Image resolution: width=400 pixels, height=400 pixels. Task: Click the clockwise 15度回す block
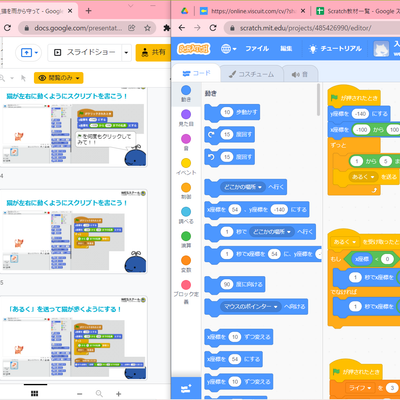pyautogui.click(x=230, y=135)
